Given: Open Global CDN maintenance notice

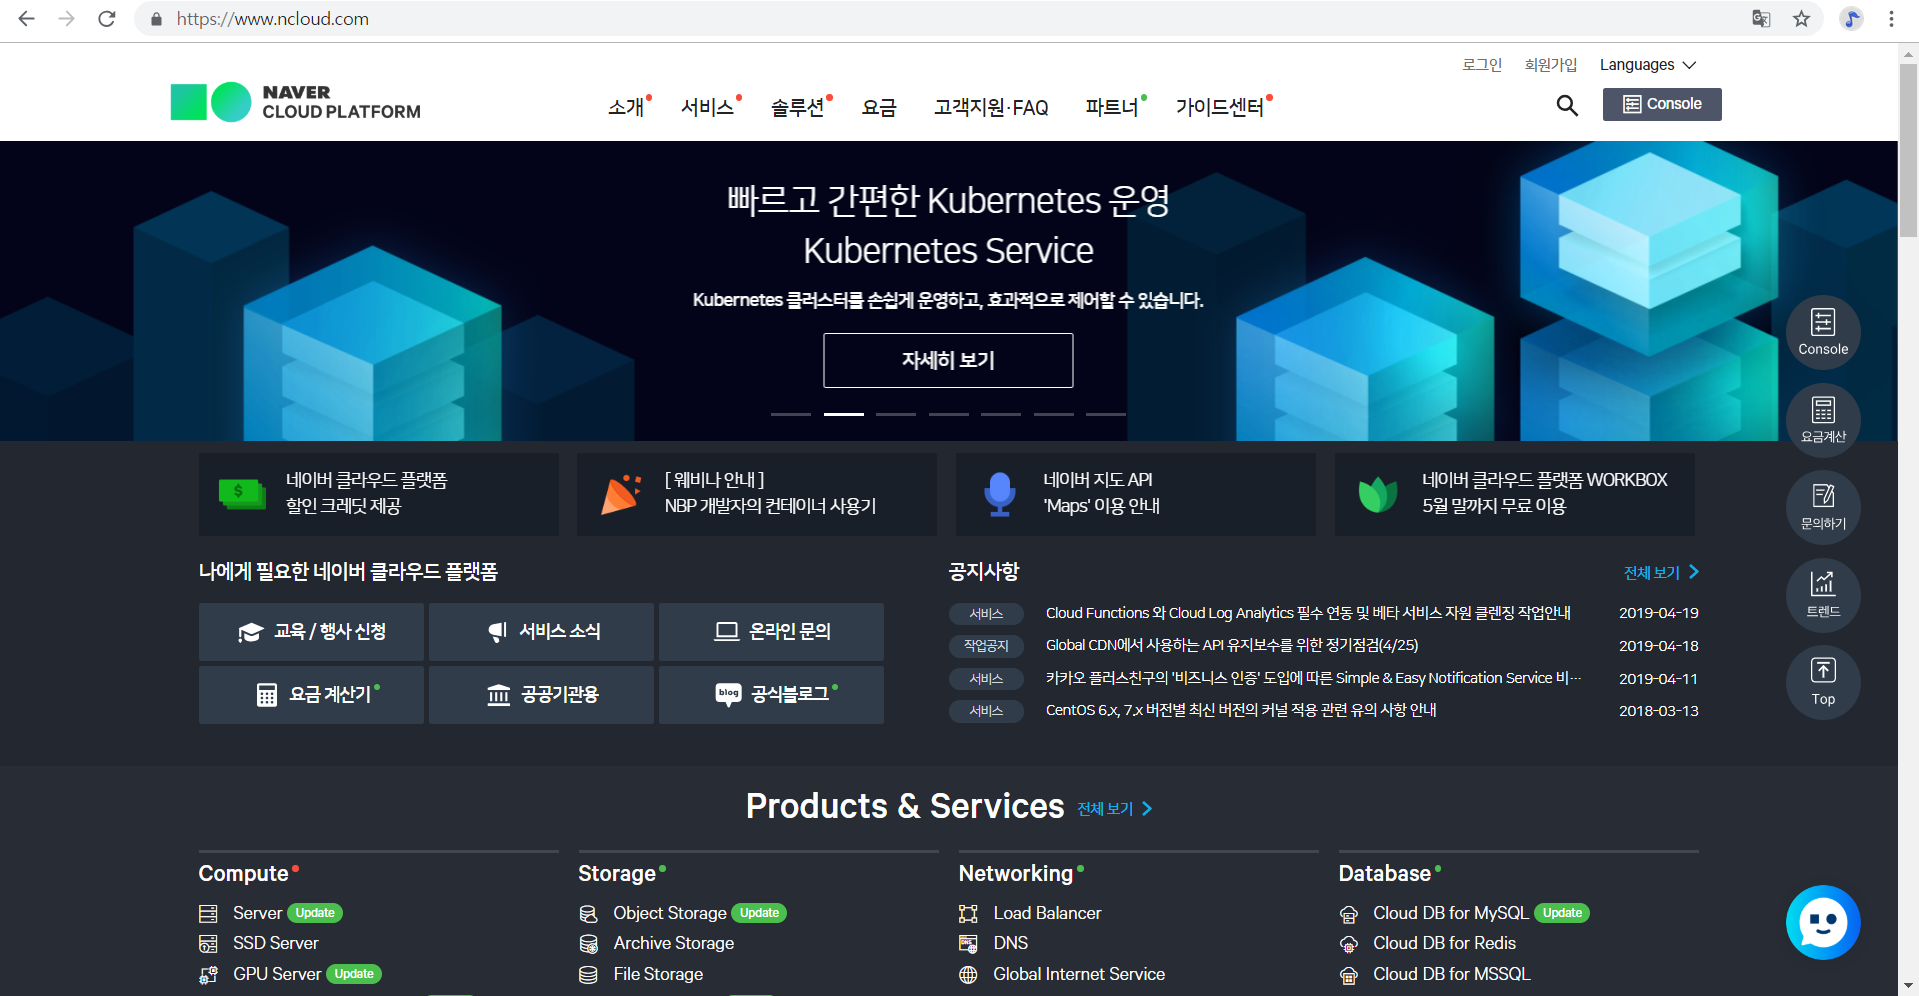Looking at the screenshot, I should [1232, 646].
